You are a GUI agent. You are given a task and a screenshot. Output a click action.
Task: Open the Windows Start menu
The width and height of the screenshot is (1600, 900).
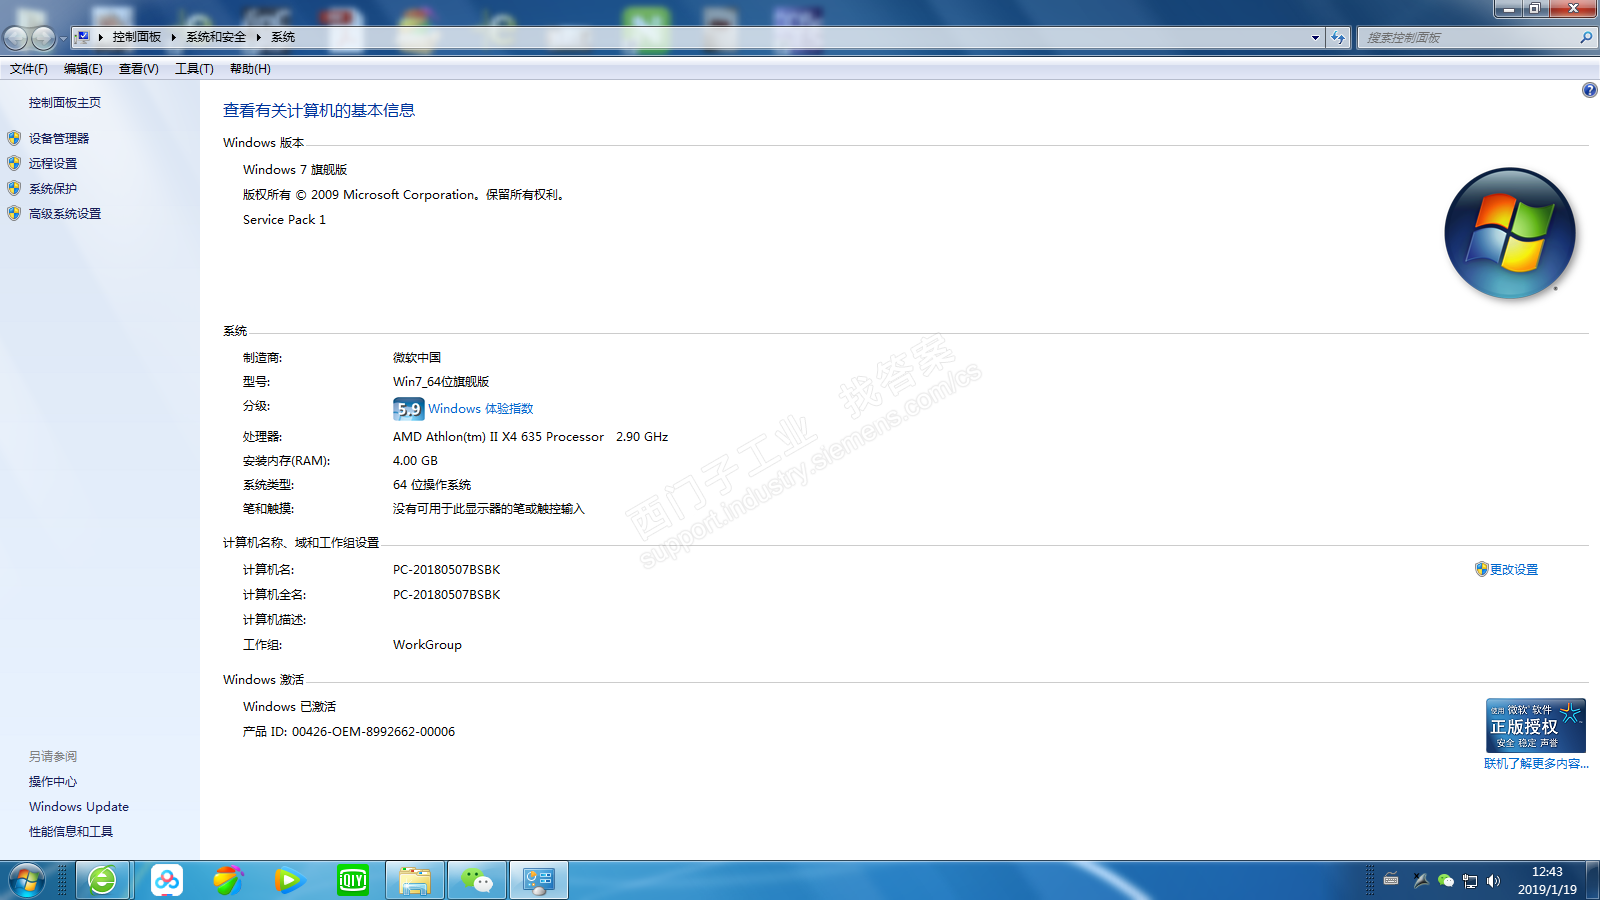tap(26, 881)
